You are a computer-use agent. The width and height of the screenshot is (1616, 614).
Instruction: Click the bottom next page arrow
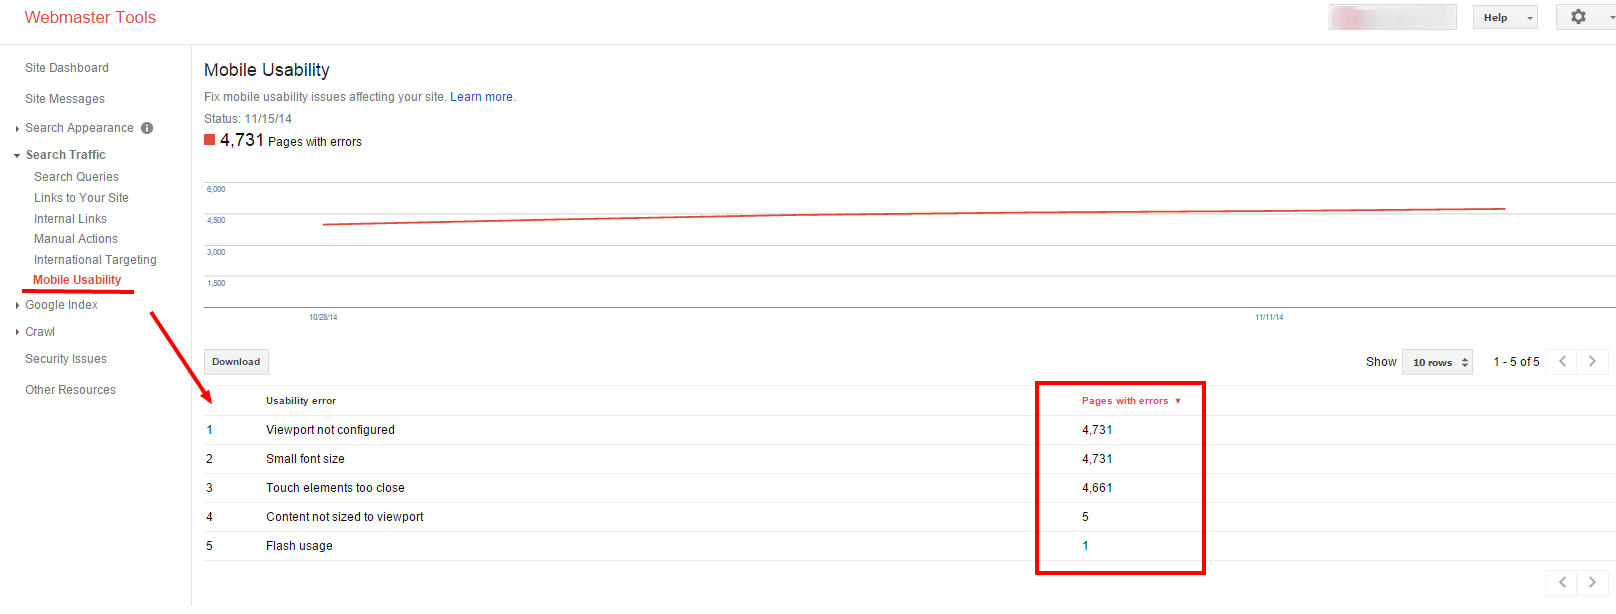click(1592, 582)
